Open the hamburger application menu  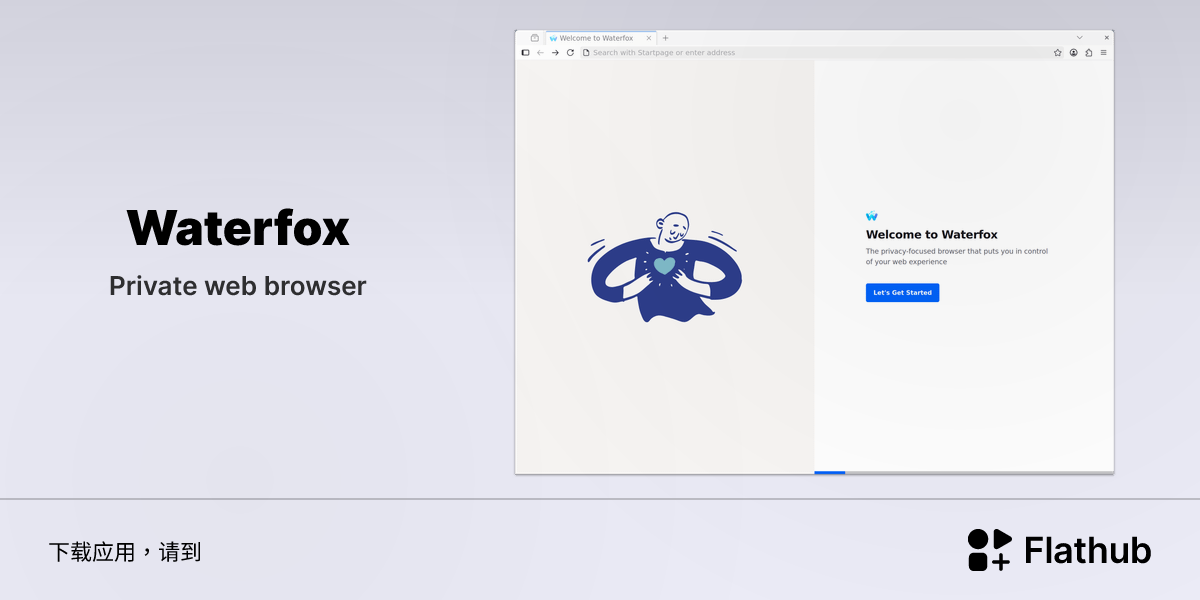1104,52
